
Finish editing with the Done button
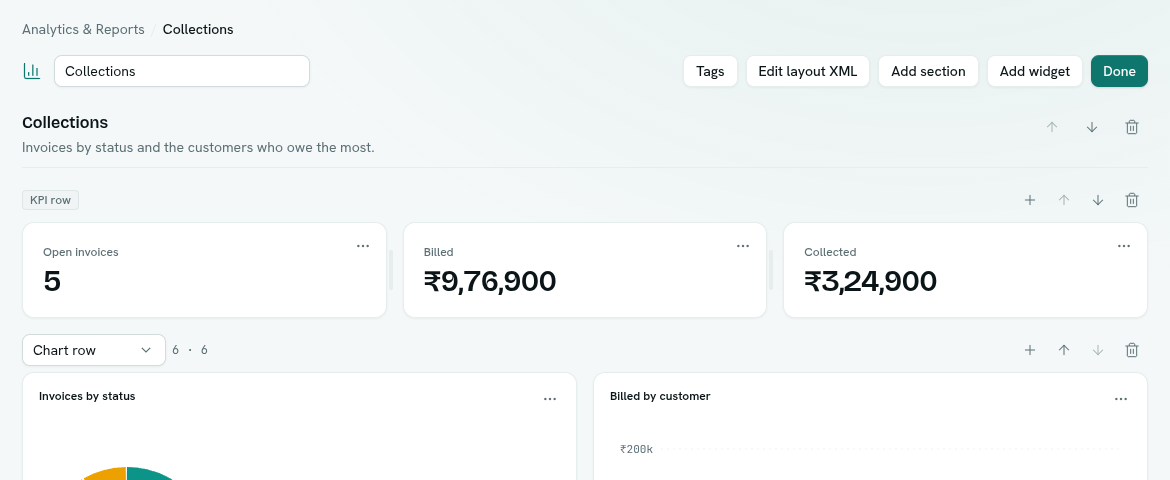1119,71
